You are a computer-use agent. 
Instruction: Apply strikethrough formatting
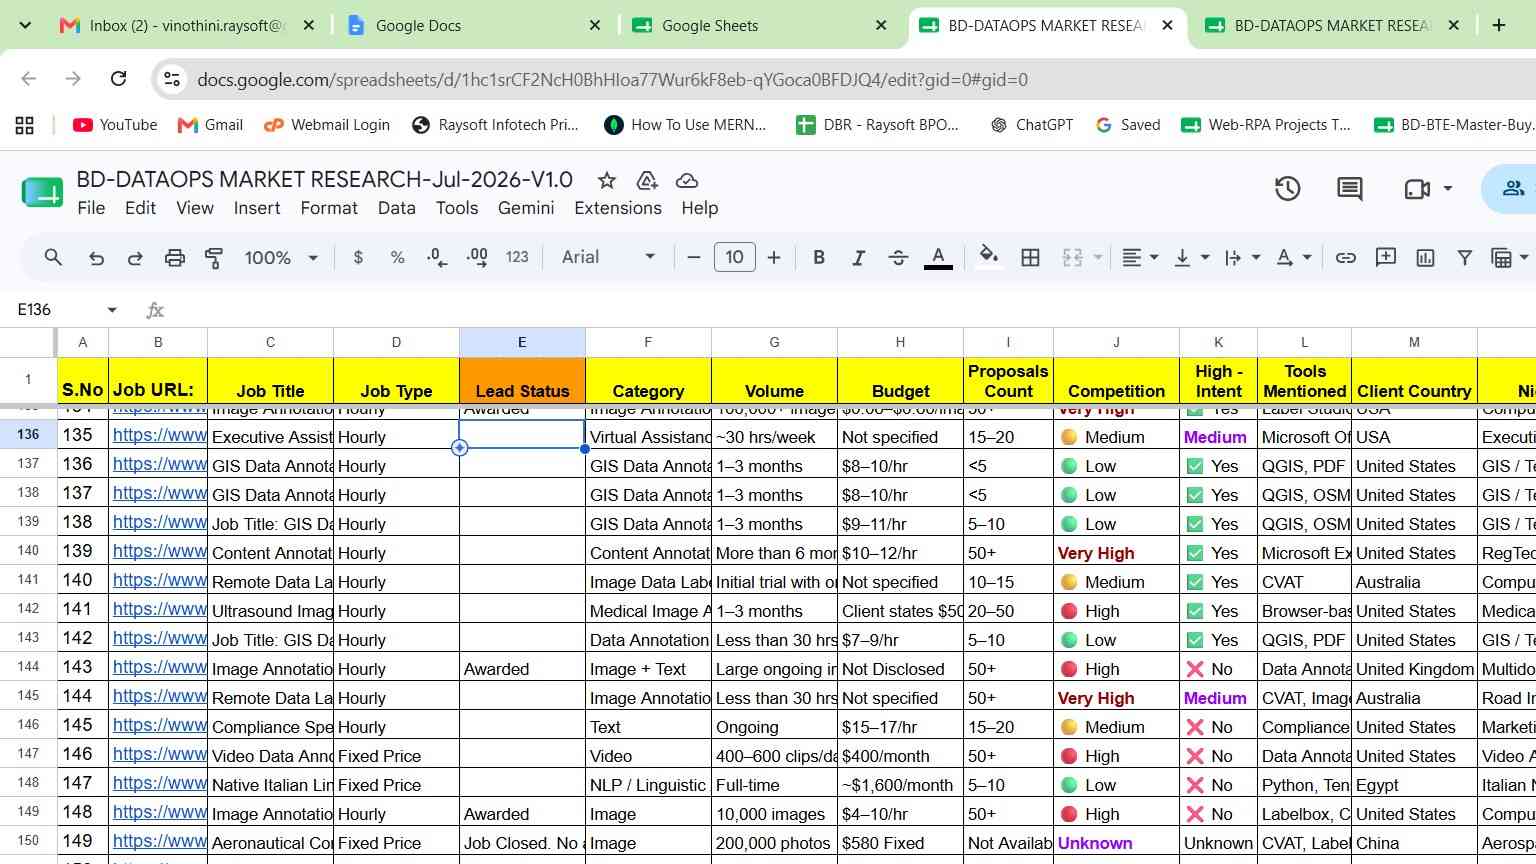898,258
